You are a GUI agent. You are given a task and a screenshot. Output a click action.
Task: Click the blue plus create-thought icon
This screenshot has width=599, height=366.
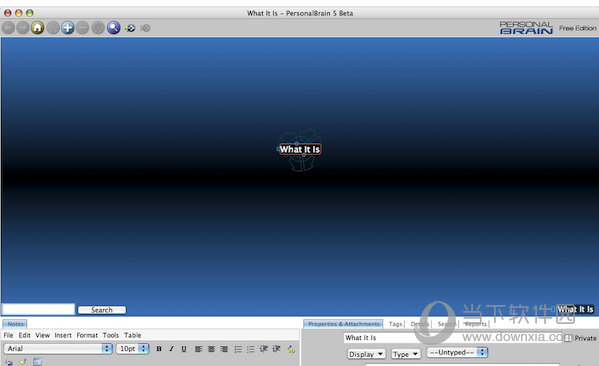pyautogui.click(x=68, y=28)
